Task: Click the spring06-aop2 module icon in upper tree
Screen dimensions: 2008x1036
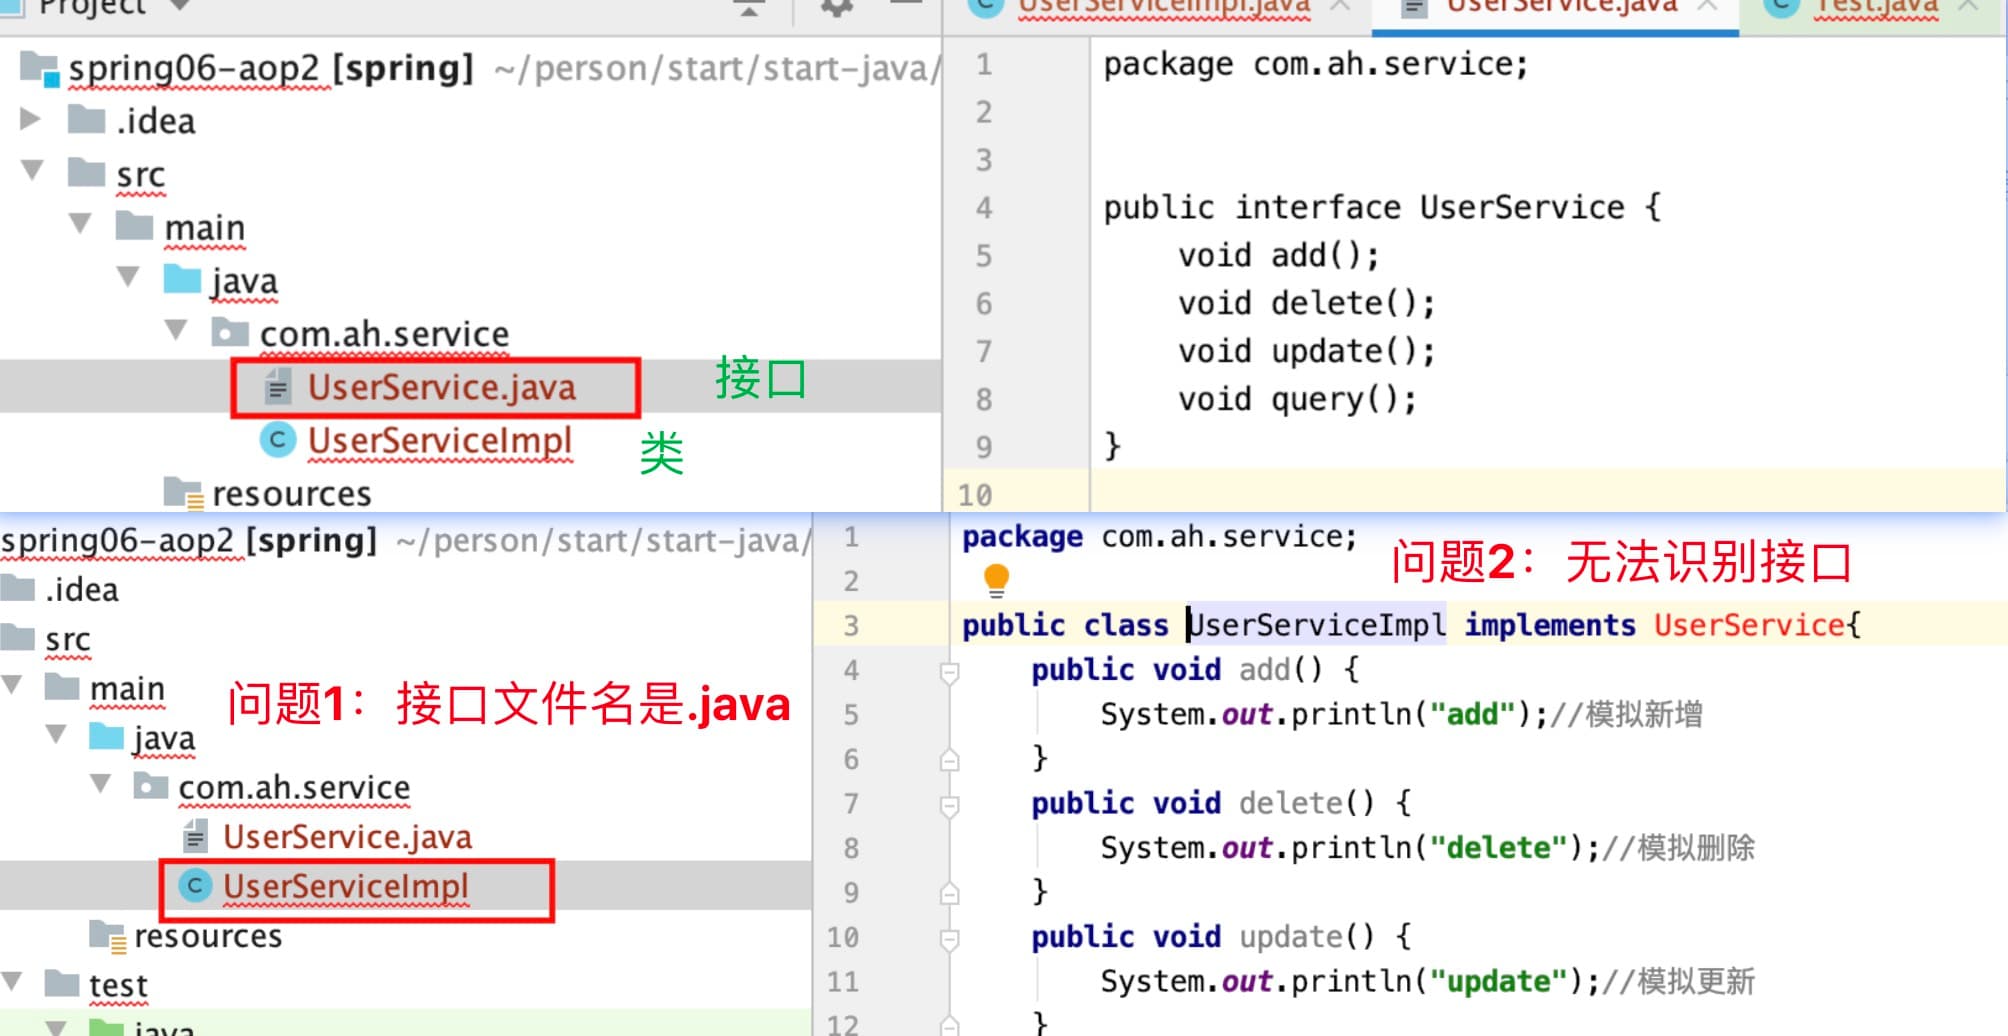Action: point(40,68)
